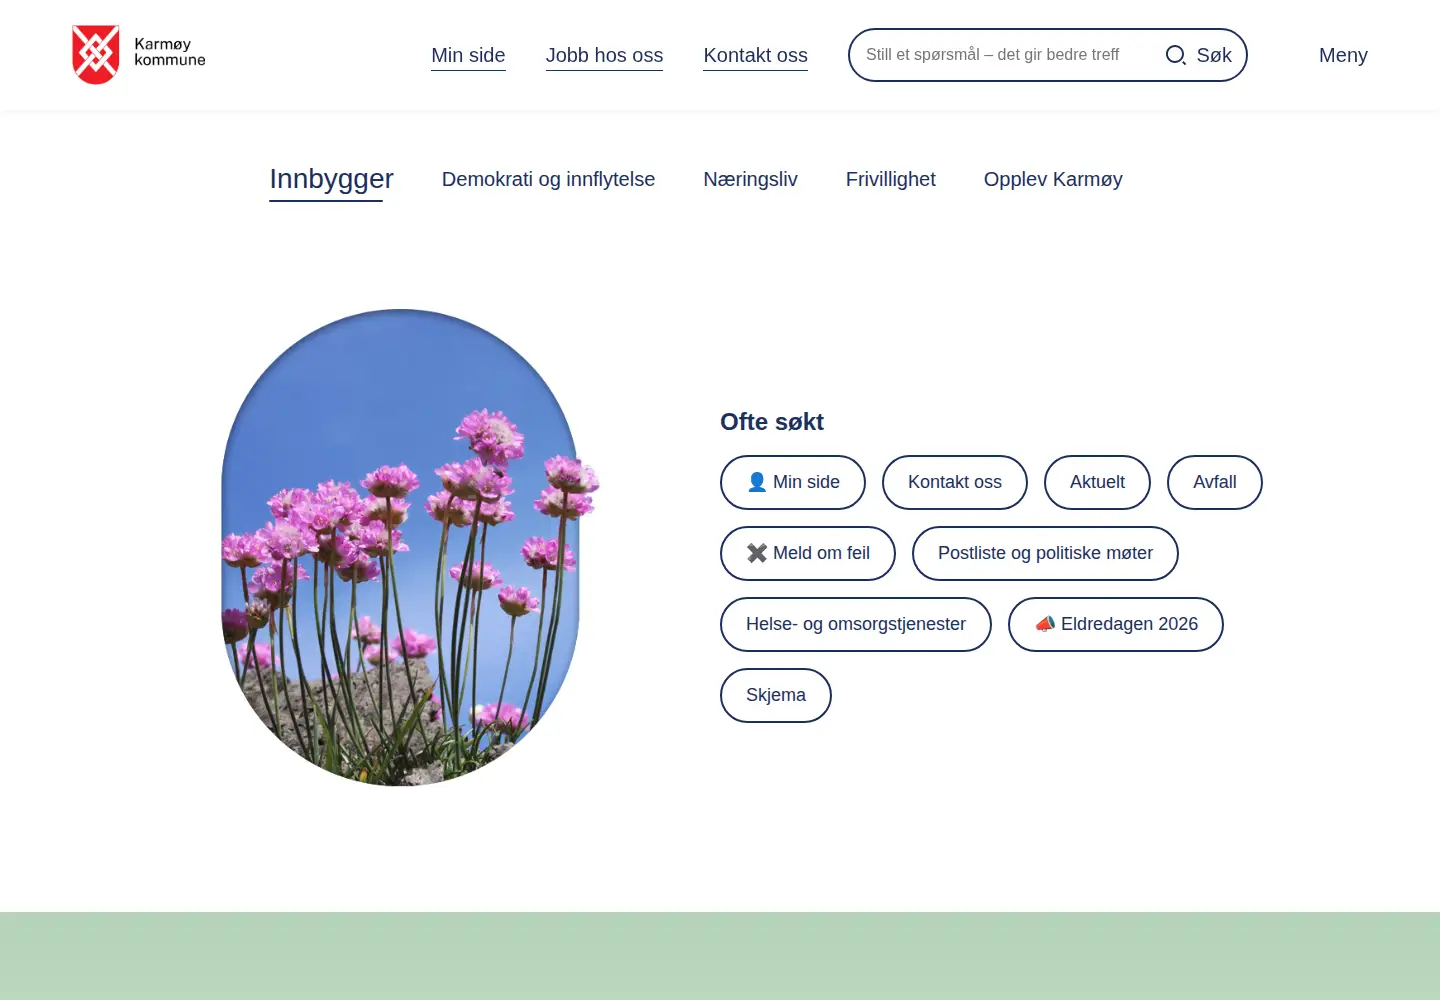The width and height of the screenshot is (1440, 1000).
Task: Click the megaphone icon on Eldredagen 2026
Action: (x=1045, y=624)
